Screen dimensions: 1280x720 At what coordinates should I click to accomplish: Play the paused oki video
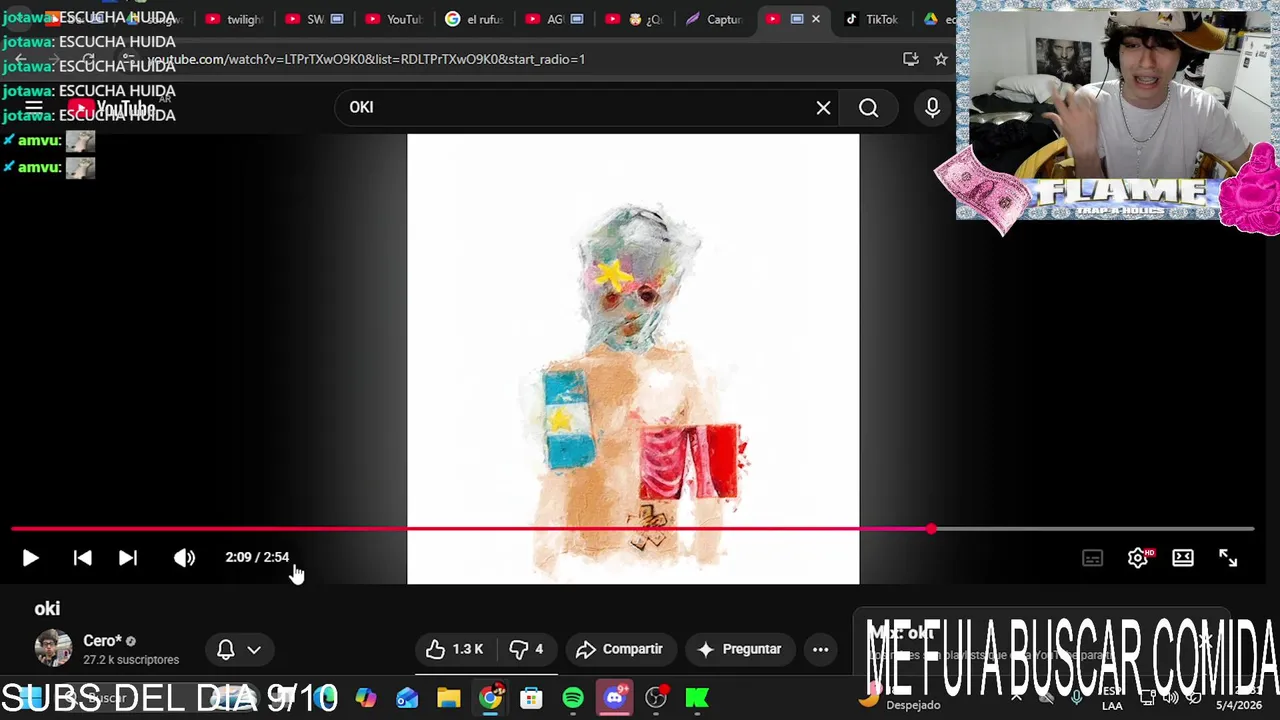[30, 558]
